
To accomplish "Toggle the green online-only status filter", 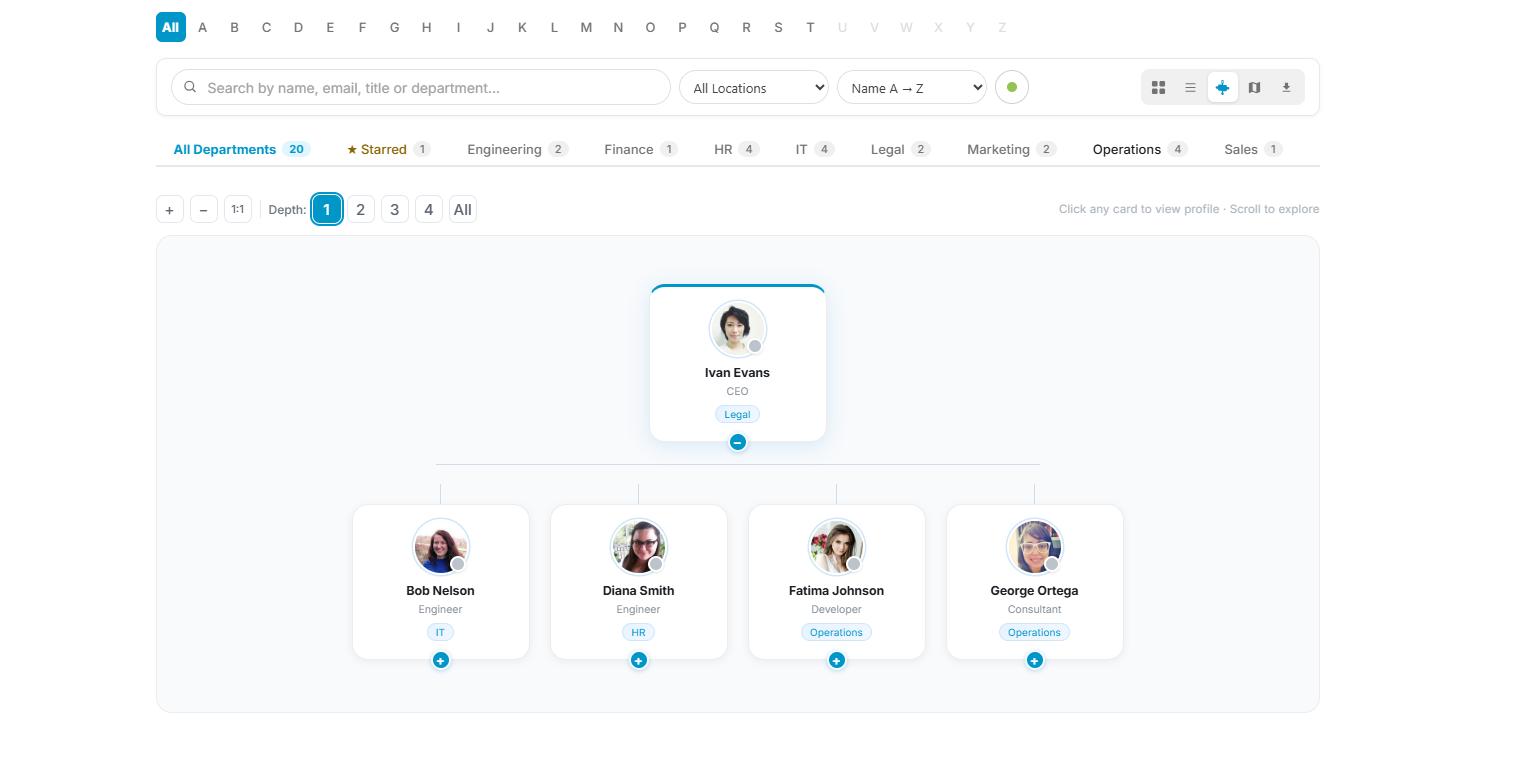I will click(x=1012, y=88).
